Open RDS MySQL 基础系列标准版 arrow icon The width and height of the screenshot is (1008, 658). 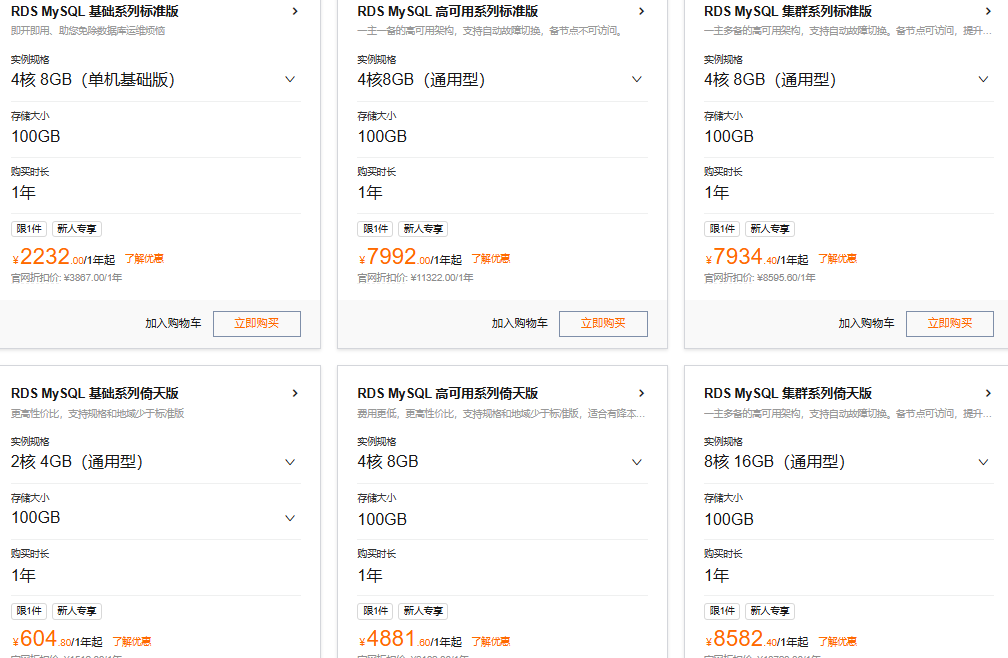tap(295, 12)
